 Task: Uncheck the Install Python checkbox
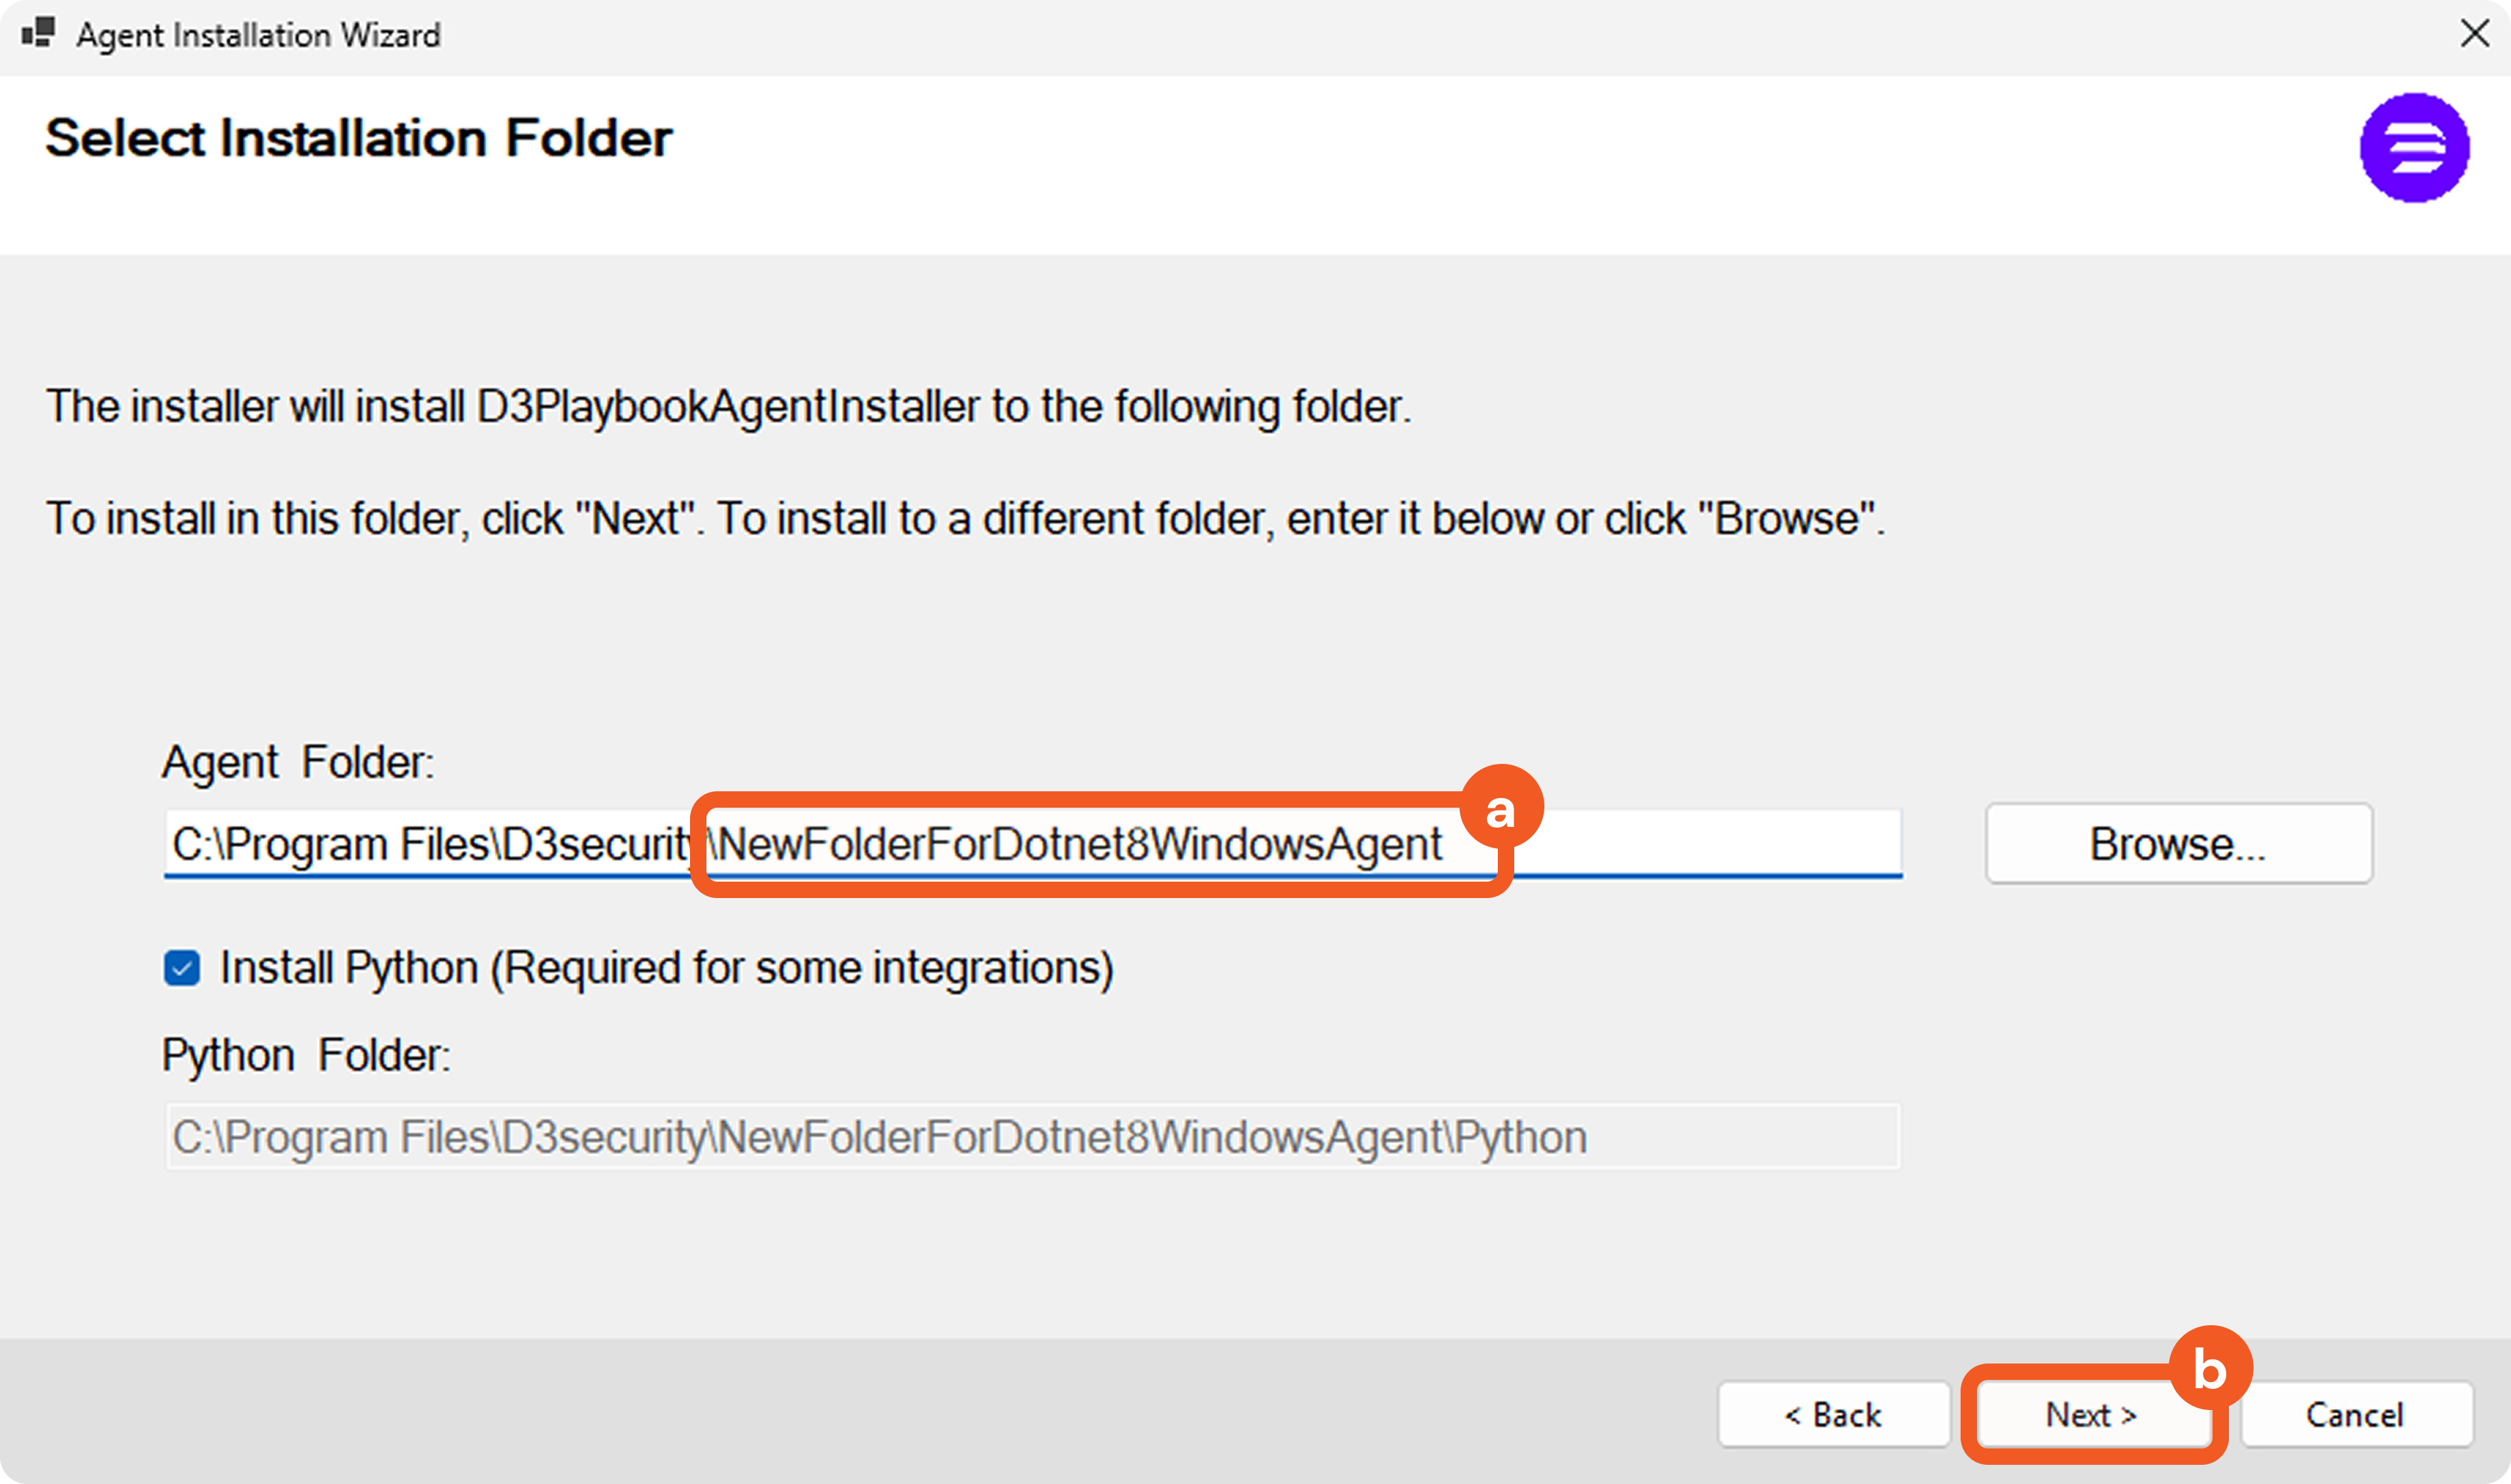(x=182, y=968)
